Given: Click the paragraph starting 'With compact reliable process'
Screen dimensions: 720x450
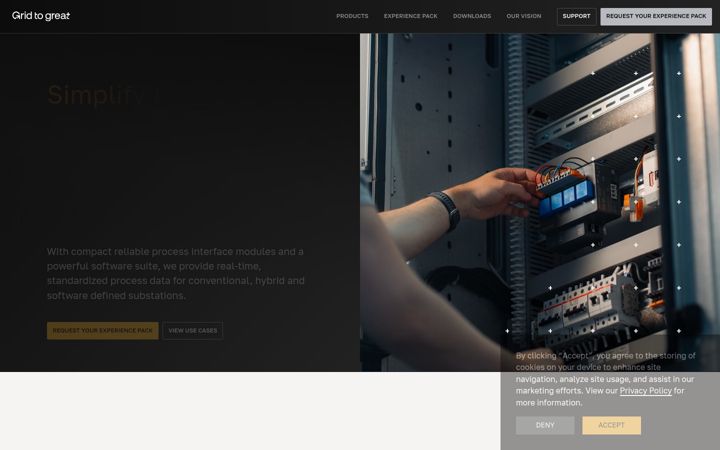Looking at the screenshot, I should pyautogui.click(x=175, y=273).
